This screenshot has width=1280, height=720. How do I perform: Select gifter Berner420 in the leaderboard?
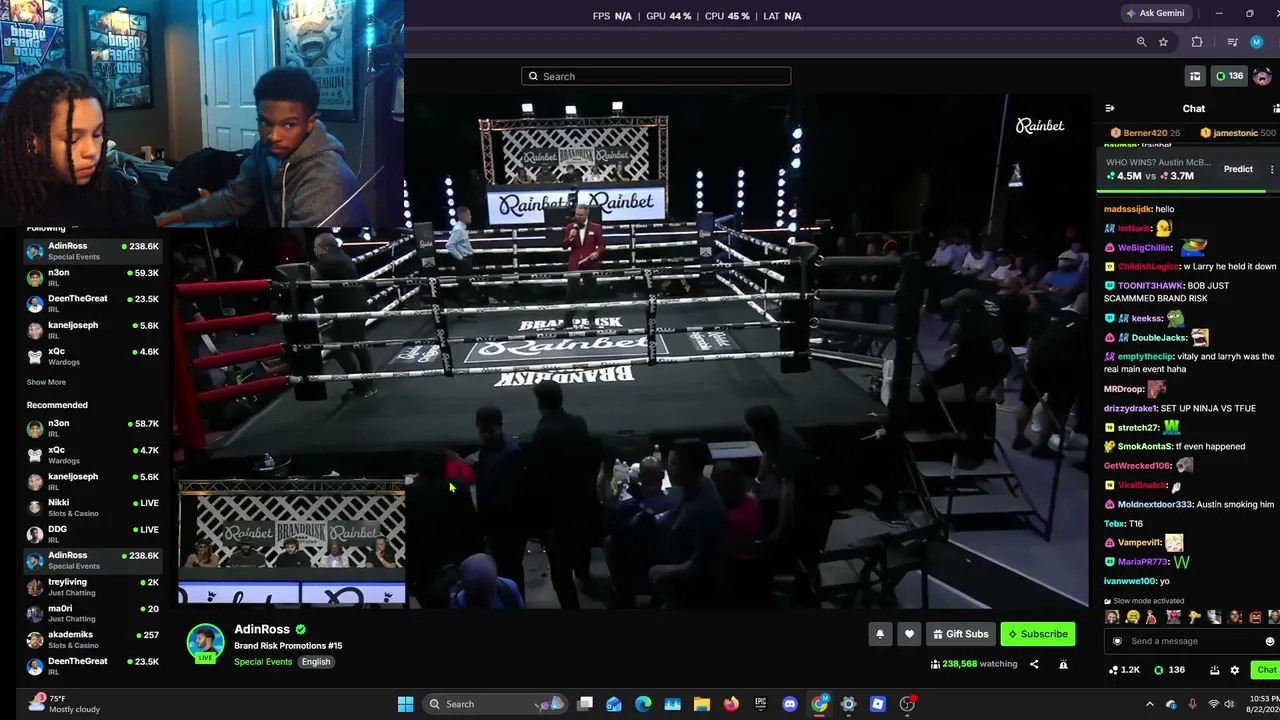pos(1145,133)
